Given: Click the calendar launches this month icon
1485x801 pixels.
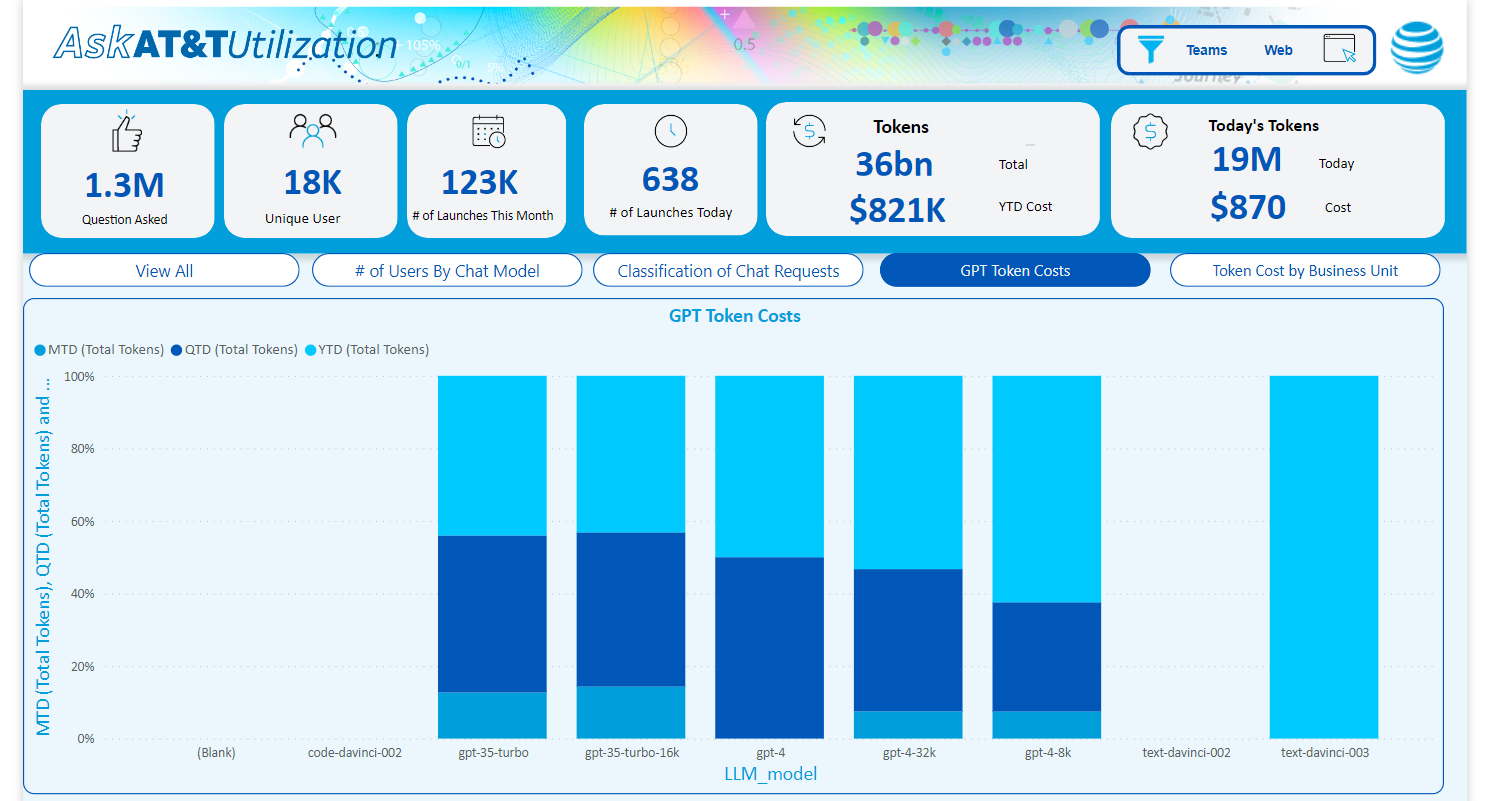Looking at the screenshot, I should pos(488,131).
